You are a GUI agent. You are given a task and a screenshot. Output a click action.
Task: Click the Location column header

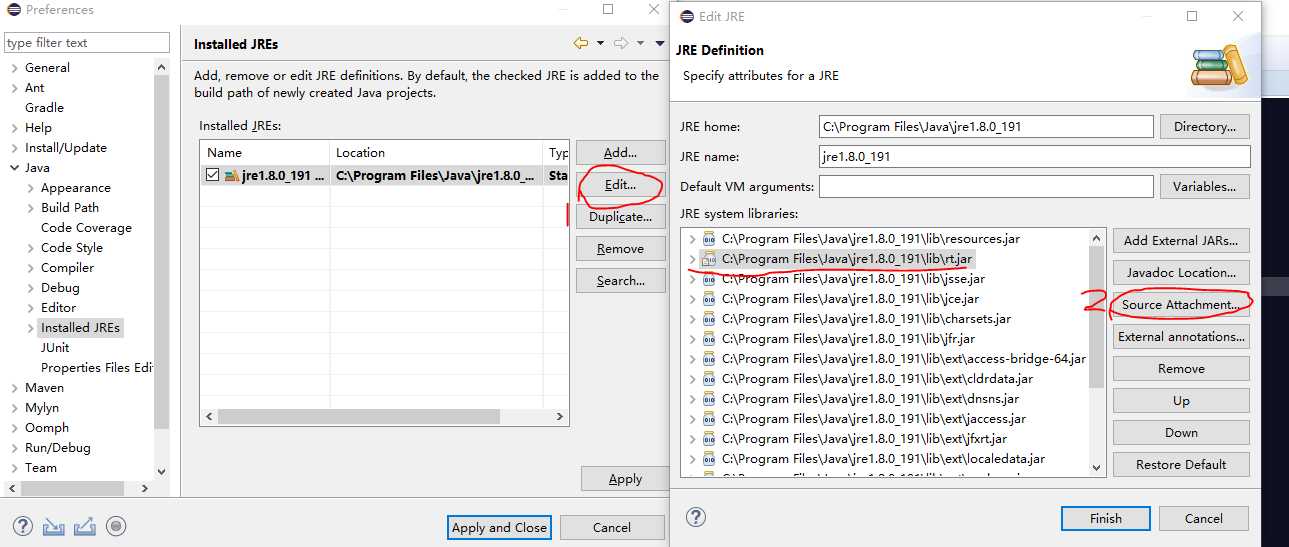tap(437, 153)
